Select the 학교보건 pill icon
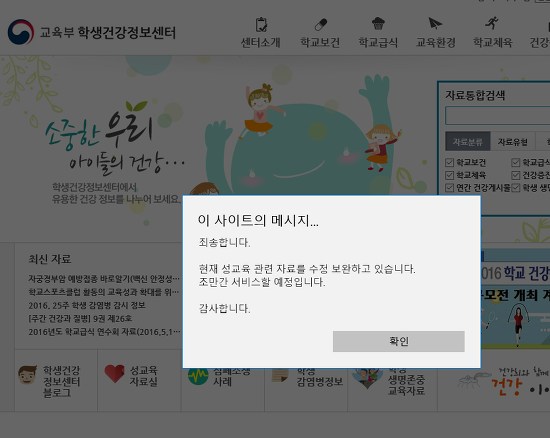Image resolution: width=550 pixels, height=438 pixels. (x=321, y=25)
